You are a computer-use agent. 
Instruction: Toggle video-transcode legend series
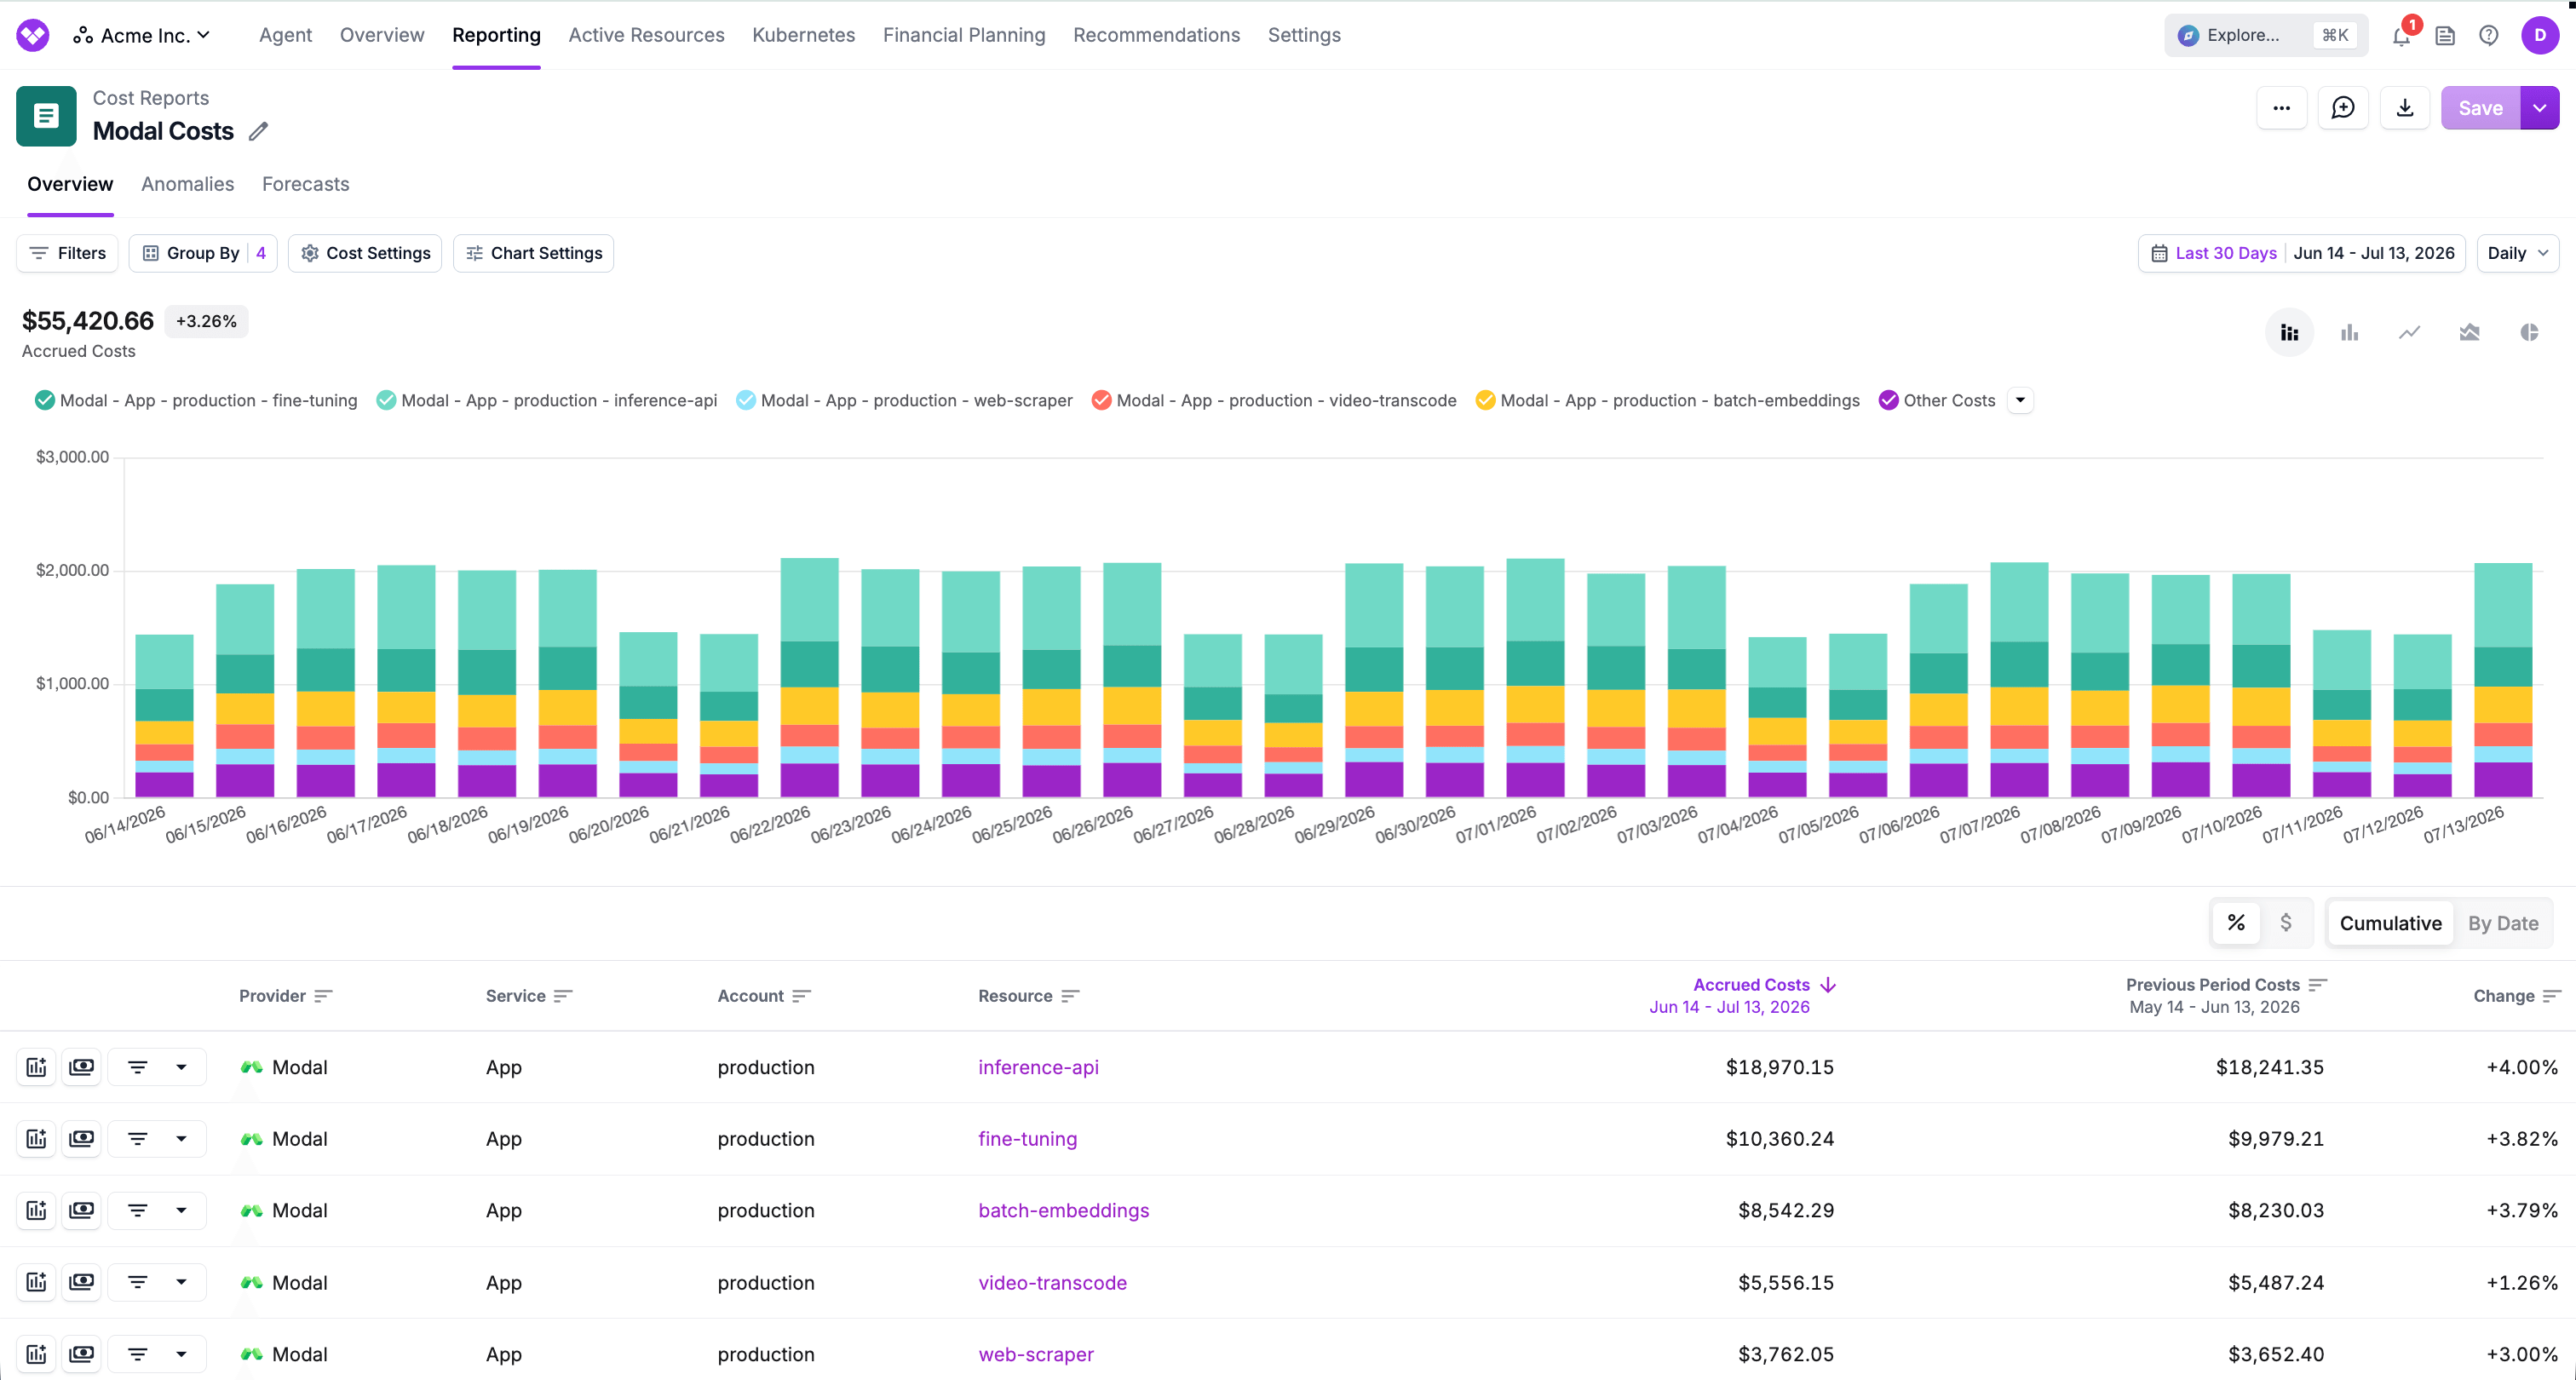(1274, 400)
